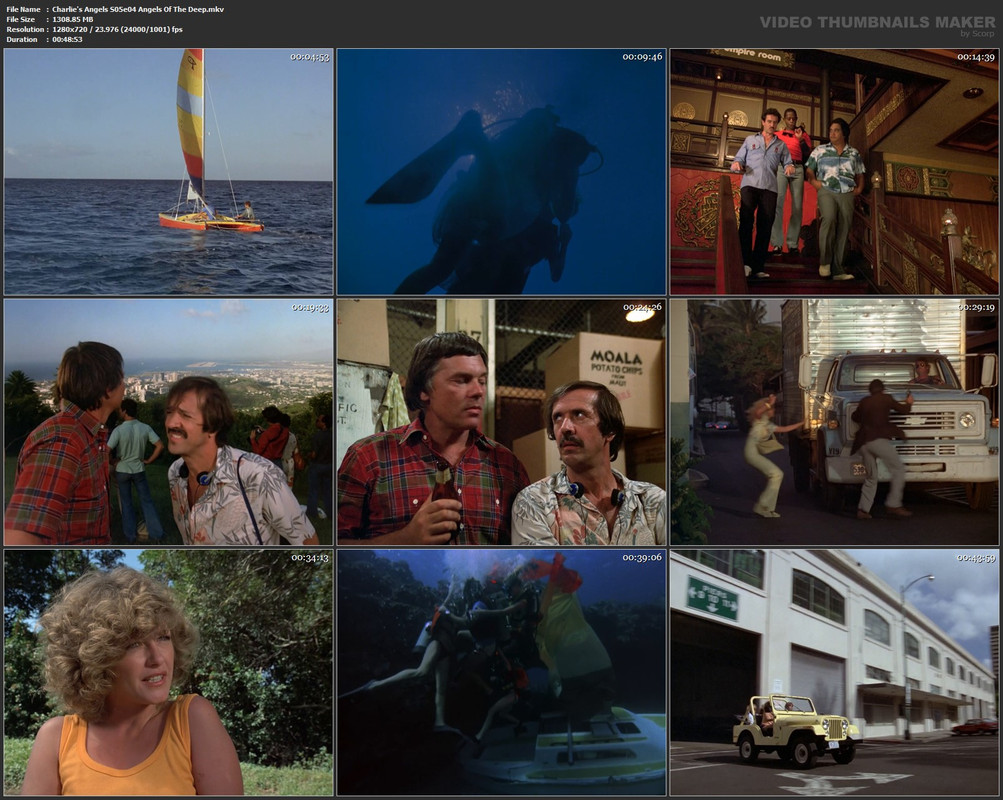This screenshot has height=800, width=1003.
Task: Click the 00:19:33 timestamp label
Action: click(310, 308)
